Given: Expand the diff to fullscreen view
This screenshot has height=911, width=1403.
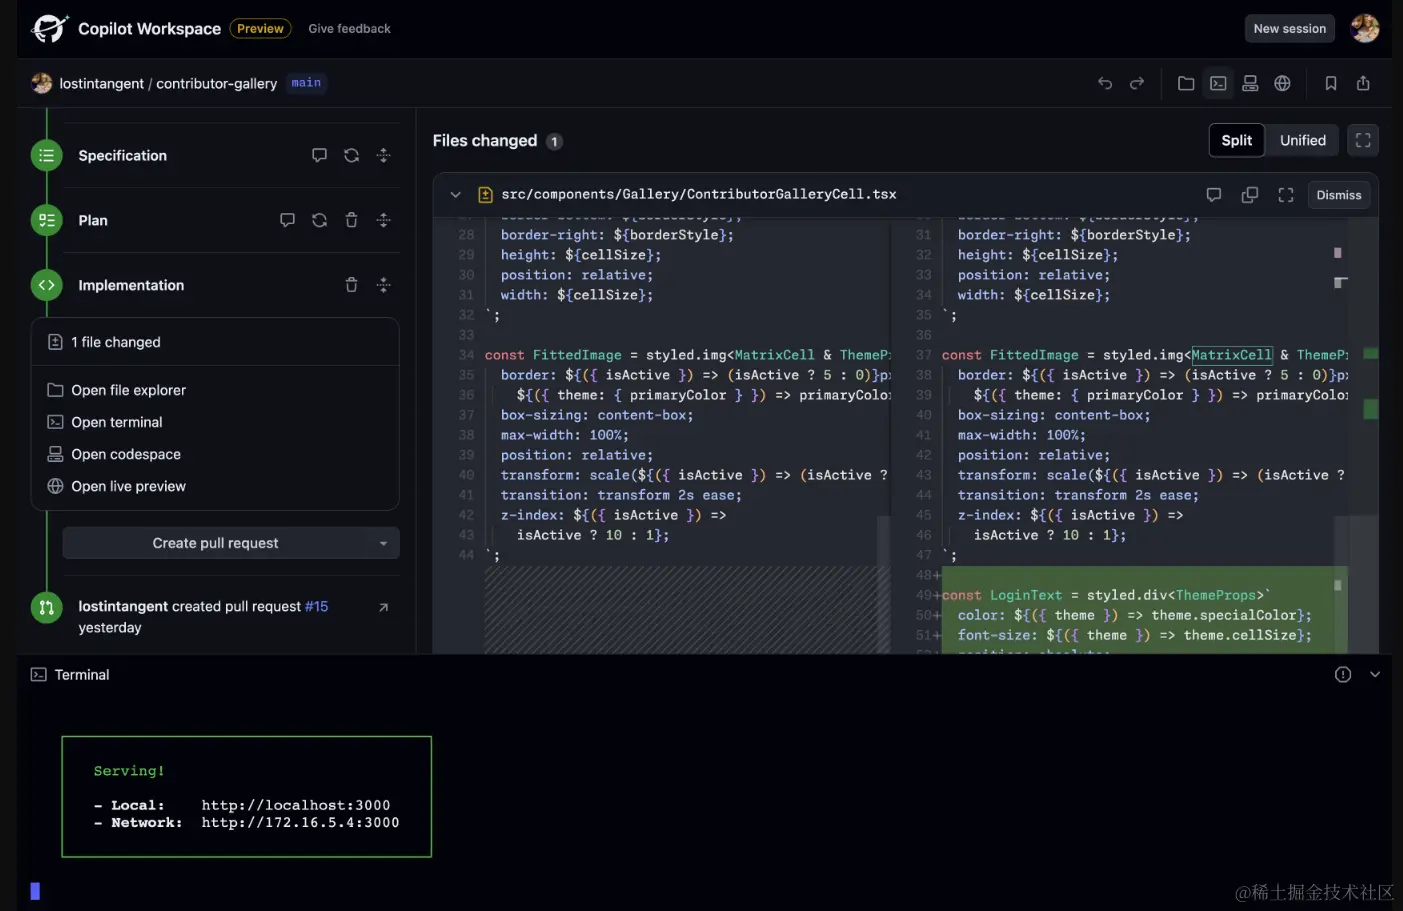Looking at the screenshot, I should pyautogui.click(x=1286, y=194).
